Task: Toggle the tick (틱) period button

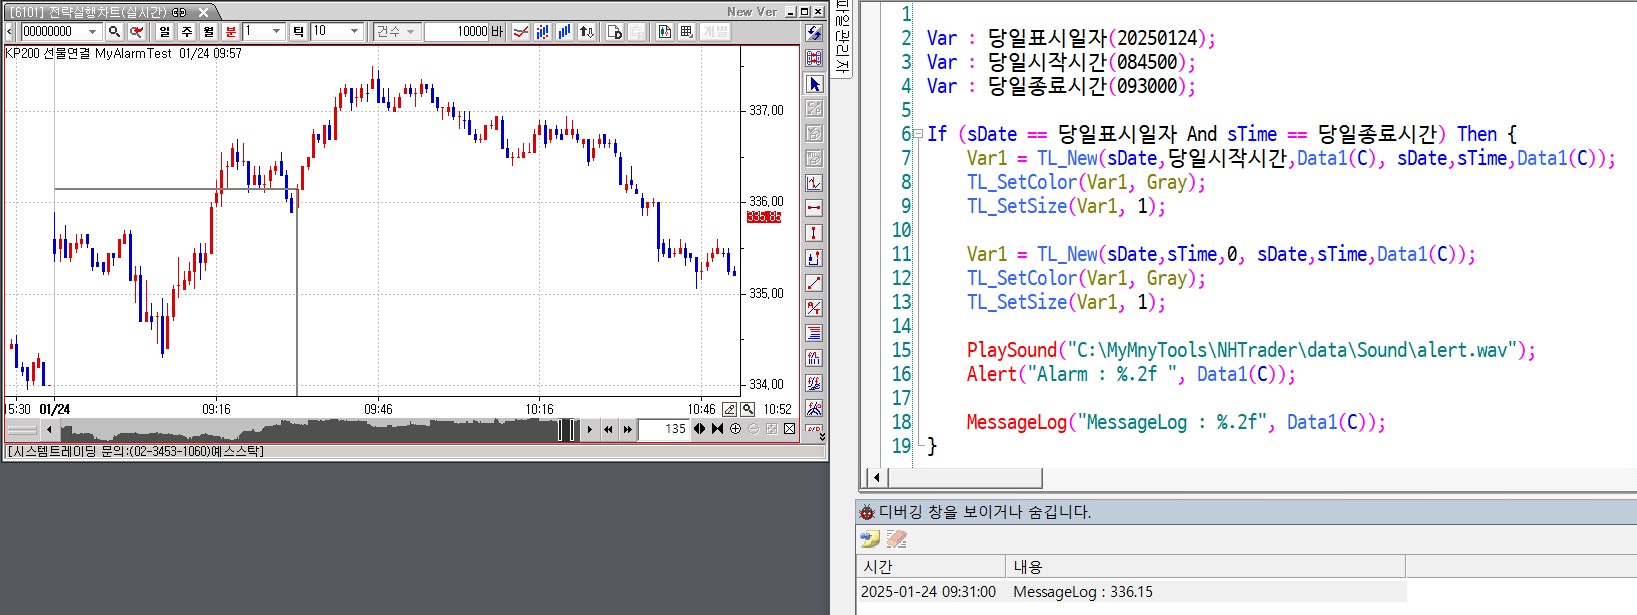Action: (x=298, y=32)
